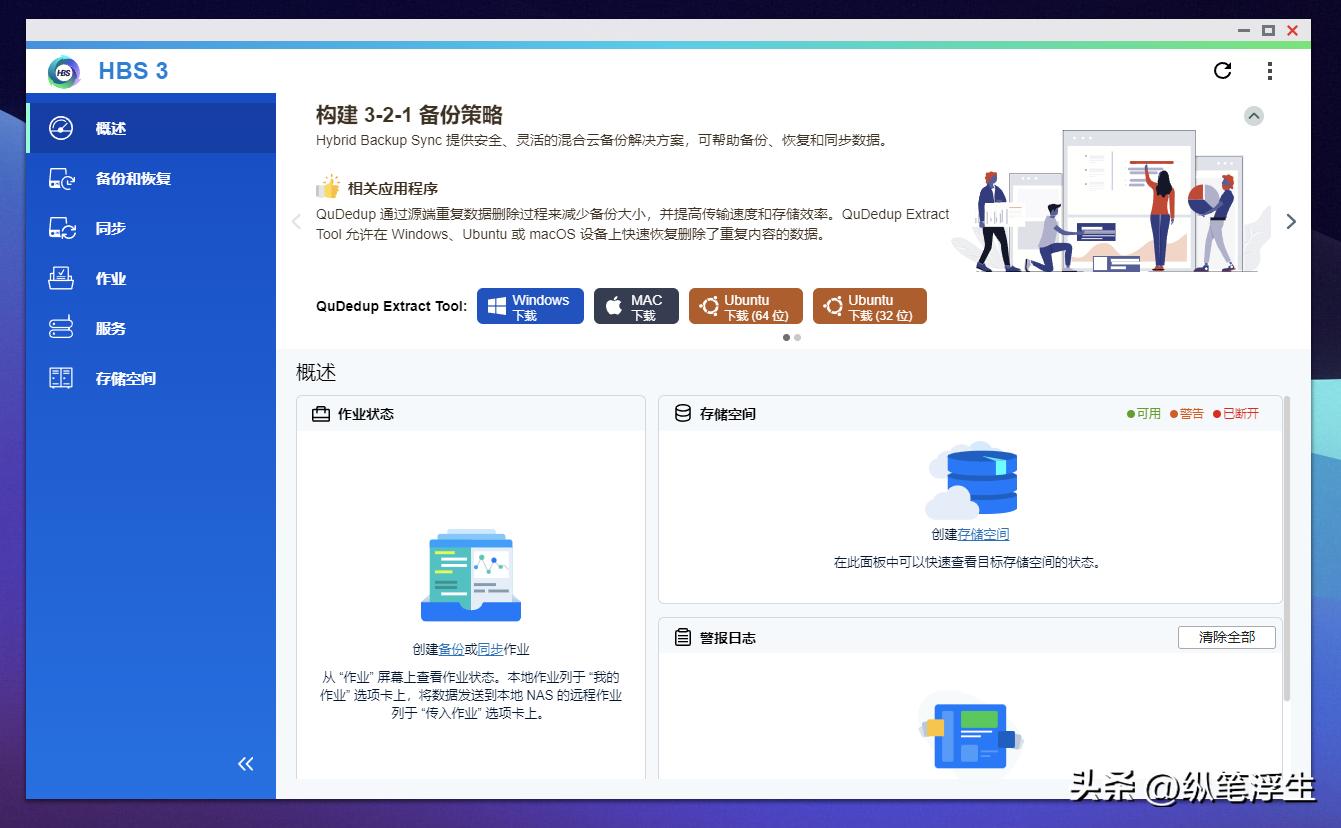Refresh HBS 3 using the reload icon
Screen dimensions: 1341x828
coord(1222,71)
